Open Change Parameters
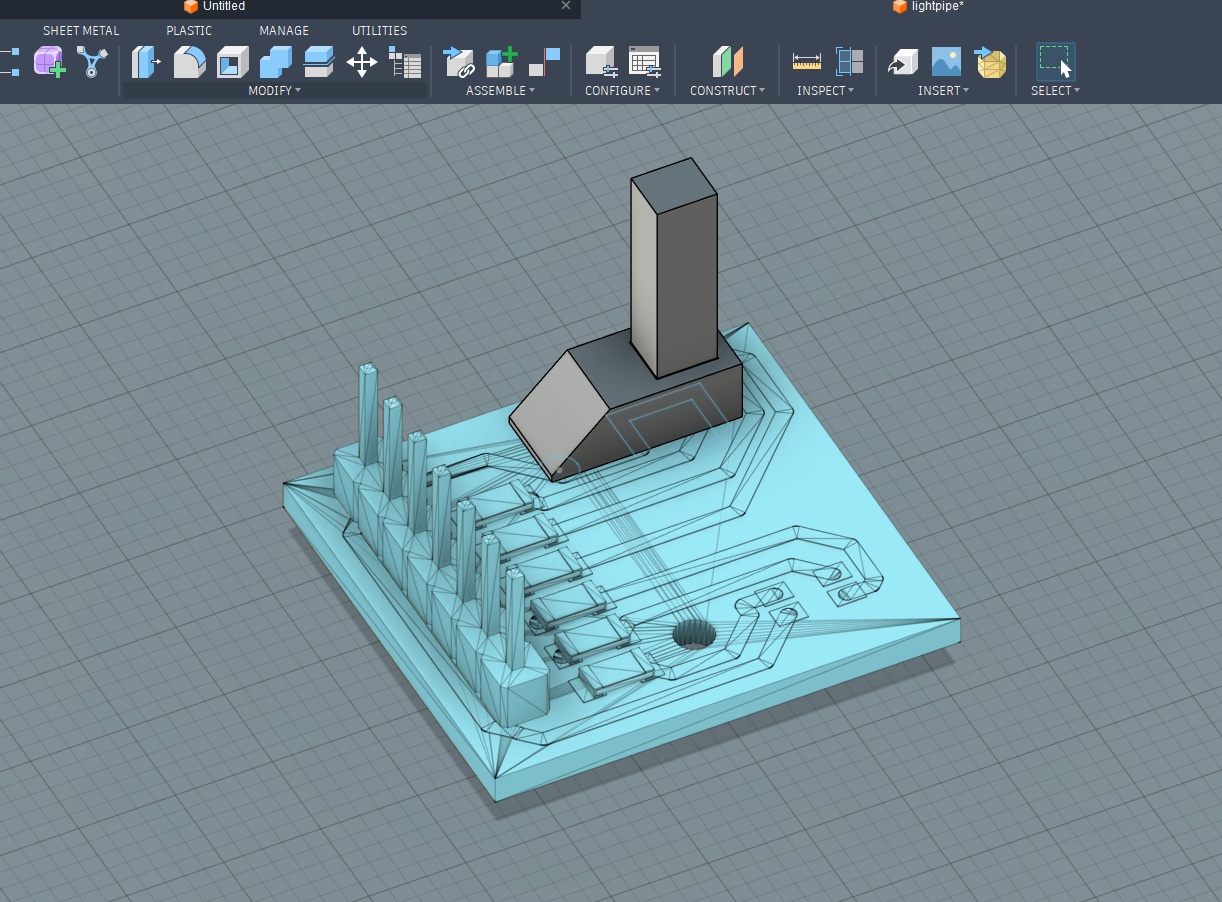Image resolution: width=1222 pixels, height=902 pixels. (405, 62)
